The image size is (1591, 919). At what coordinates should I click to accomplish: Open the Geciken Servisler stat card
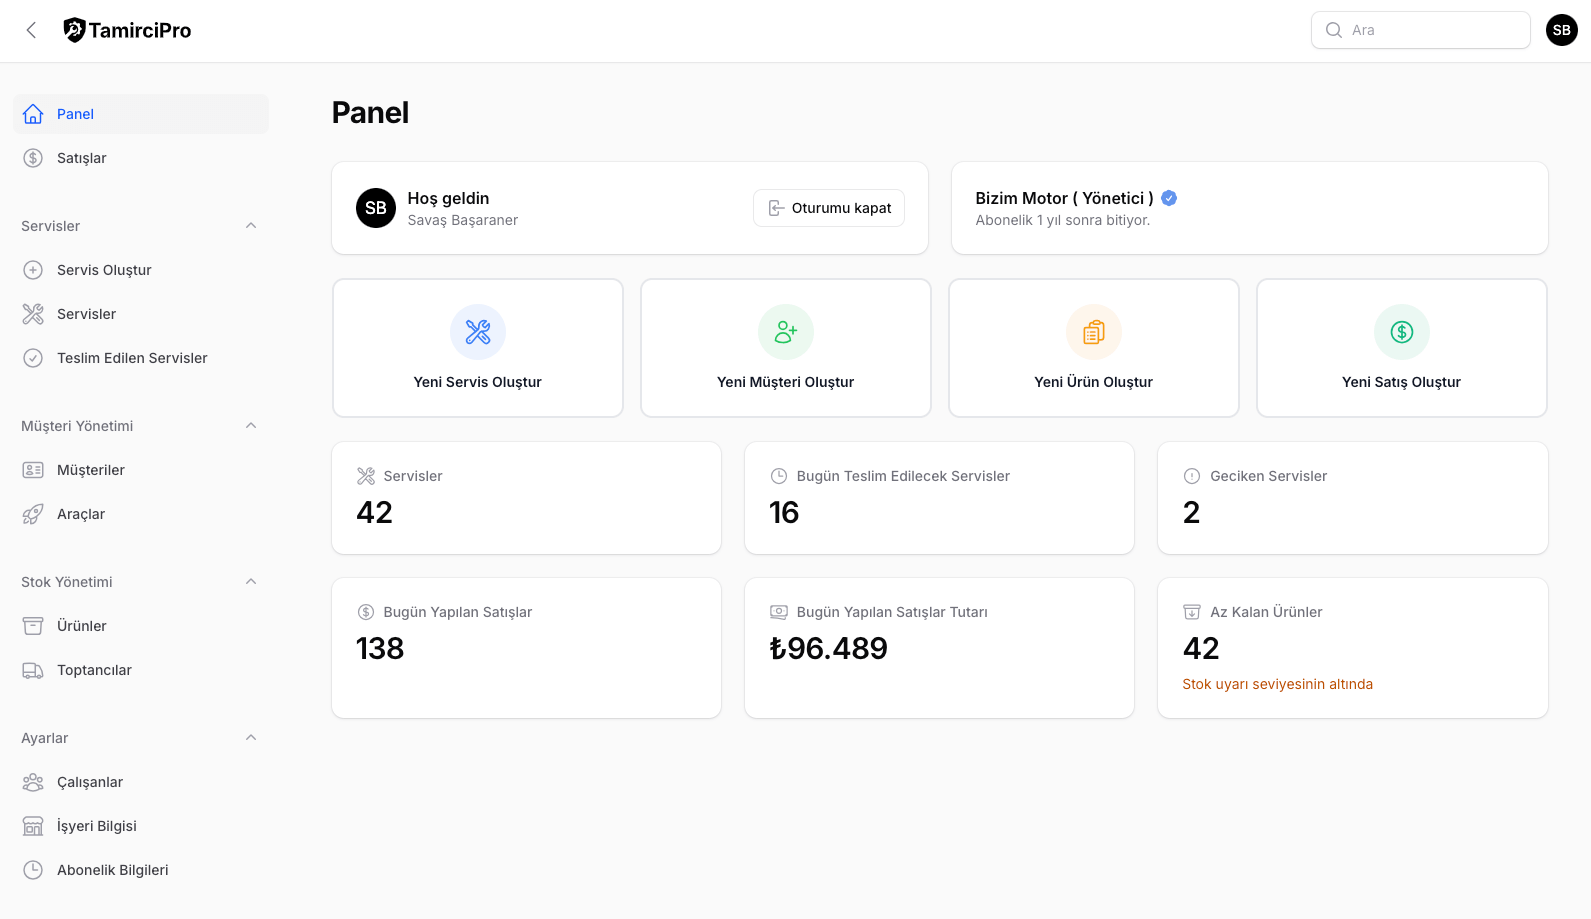(1352, 498)
